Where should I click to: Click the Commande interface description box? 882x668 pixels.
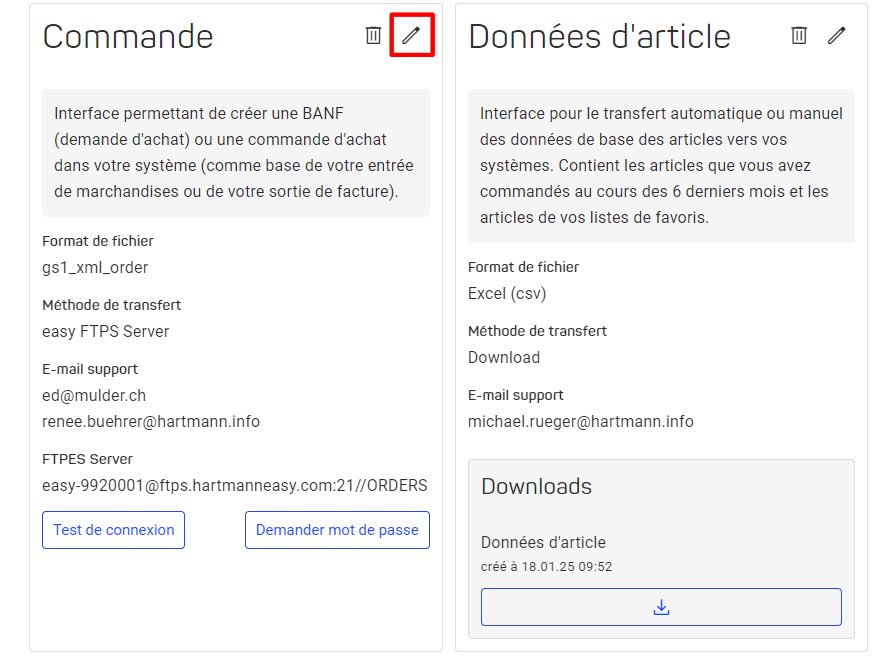pos(236,153)
